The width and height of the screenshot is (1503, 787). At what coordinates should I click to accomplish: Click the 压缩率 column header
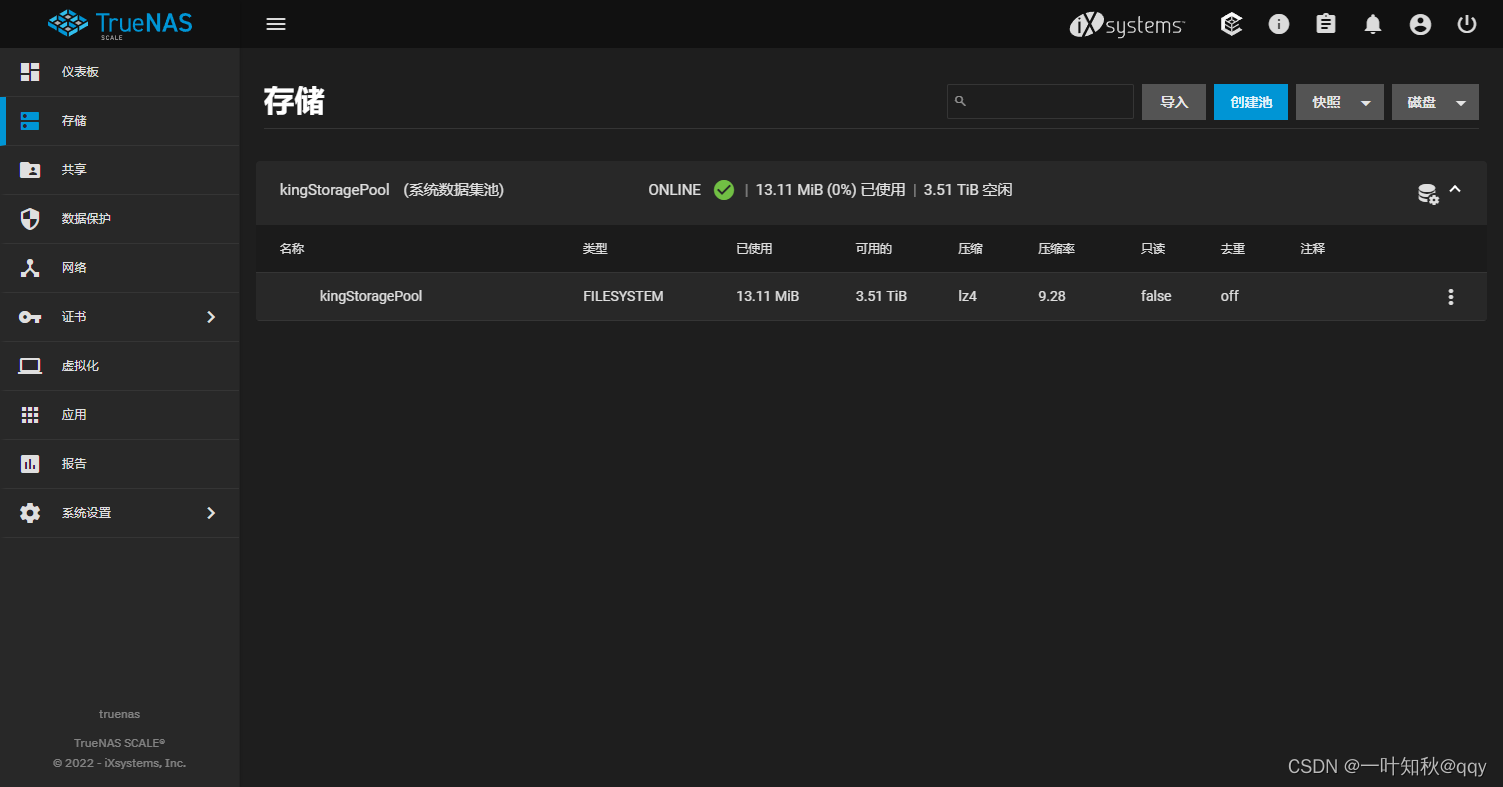[x=1056, y=248]
